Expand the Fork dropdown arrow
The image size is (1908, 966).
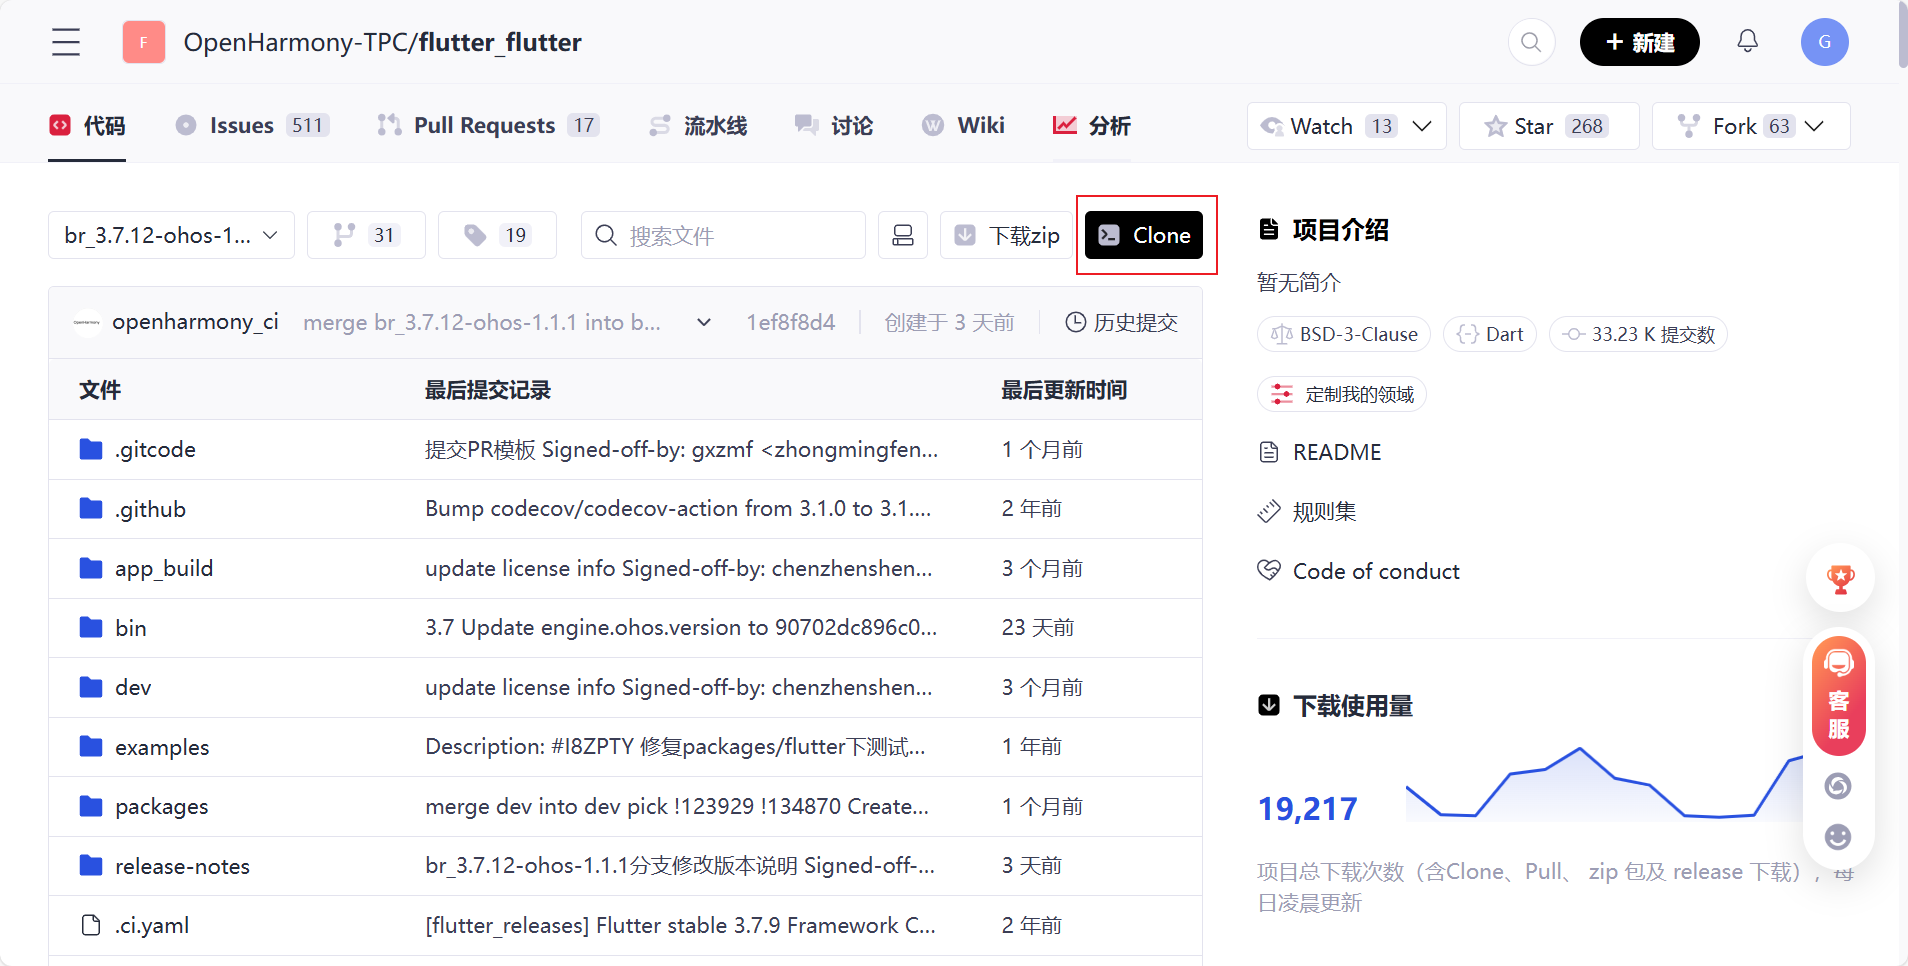point(1815,126)
